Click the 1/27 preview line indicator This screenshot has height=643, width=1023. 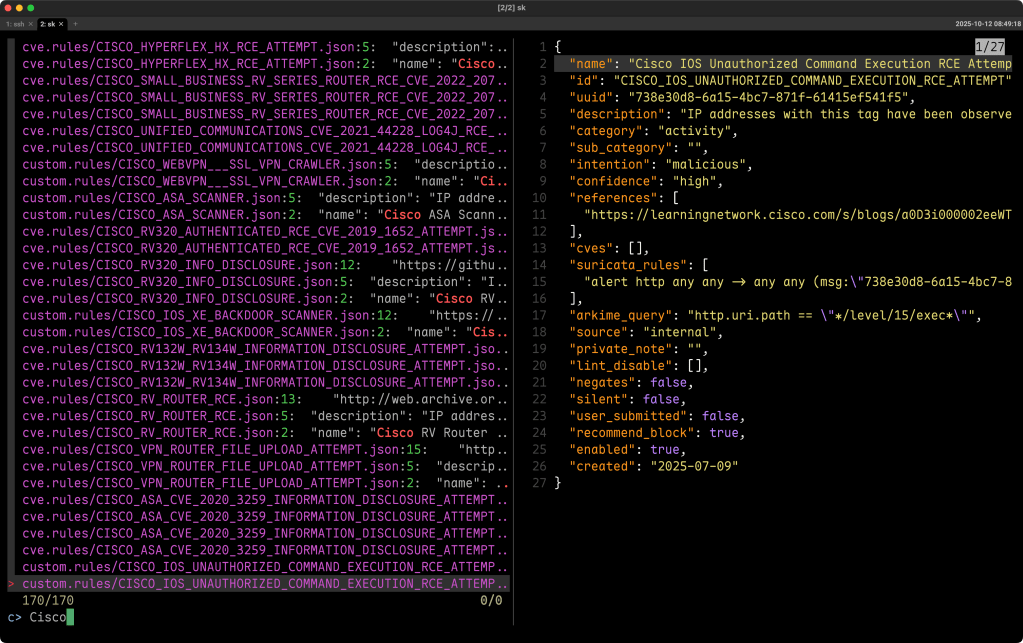click(x=990, y=47)
